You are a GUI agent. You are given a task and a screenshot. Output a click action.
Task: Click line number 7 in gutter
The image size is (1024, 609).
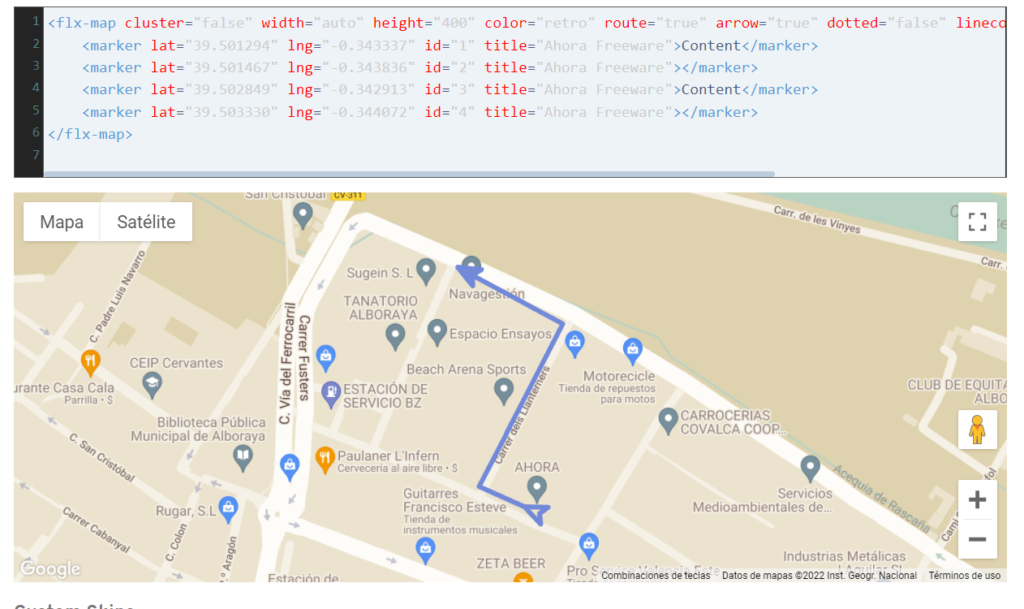click(x=36, y=155)
